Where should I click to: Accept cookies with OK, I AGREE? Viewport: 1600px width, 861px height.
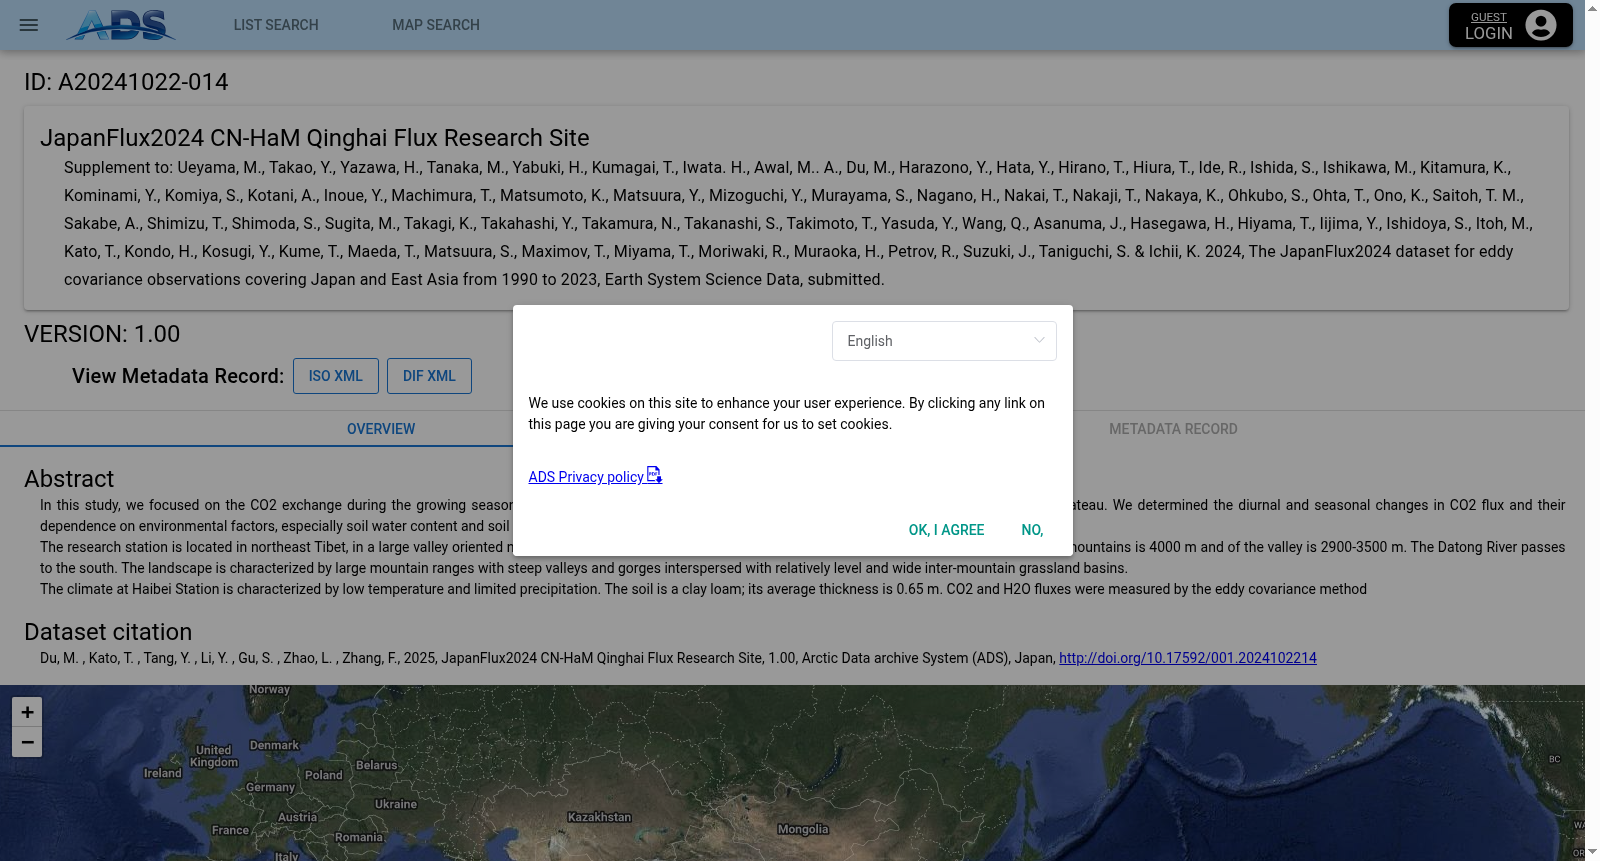pos(946,530)
